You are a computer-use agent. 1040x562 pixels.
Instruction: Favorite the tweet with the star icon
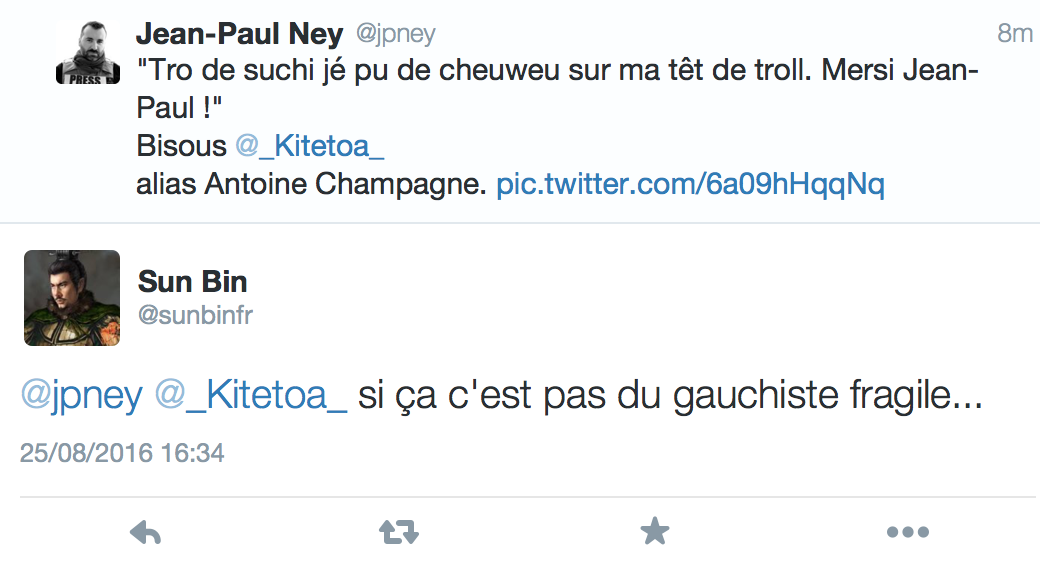click(655, 531)
